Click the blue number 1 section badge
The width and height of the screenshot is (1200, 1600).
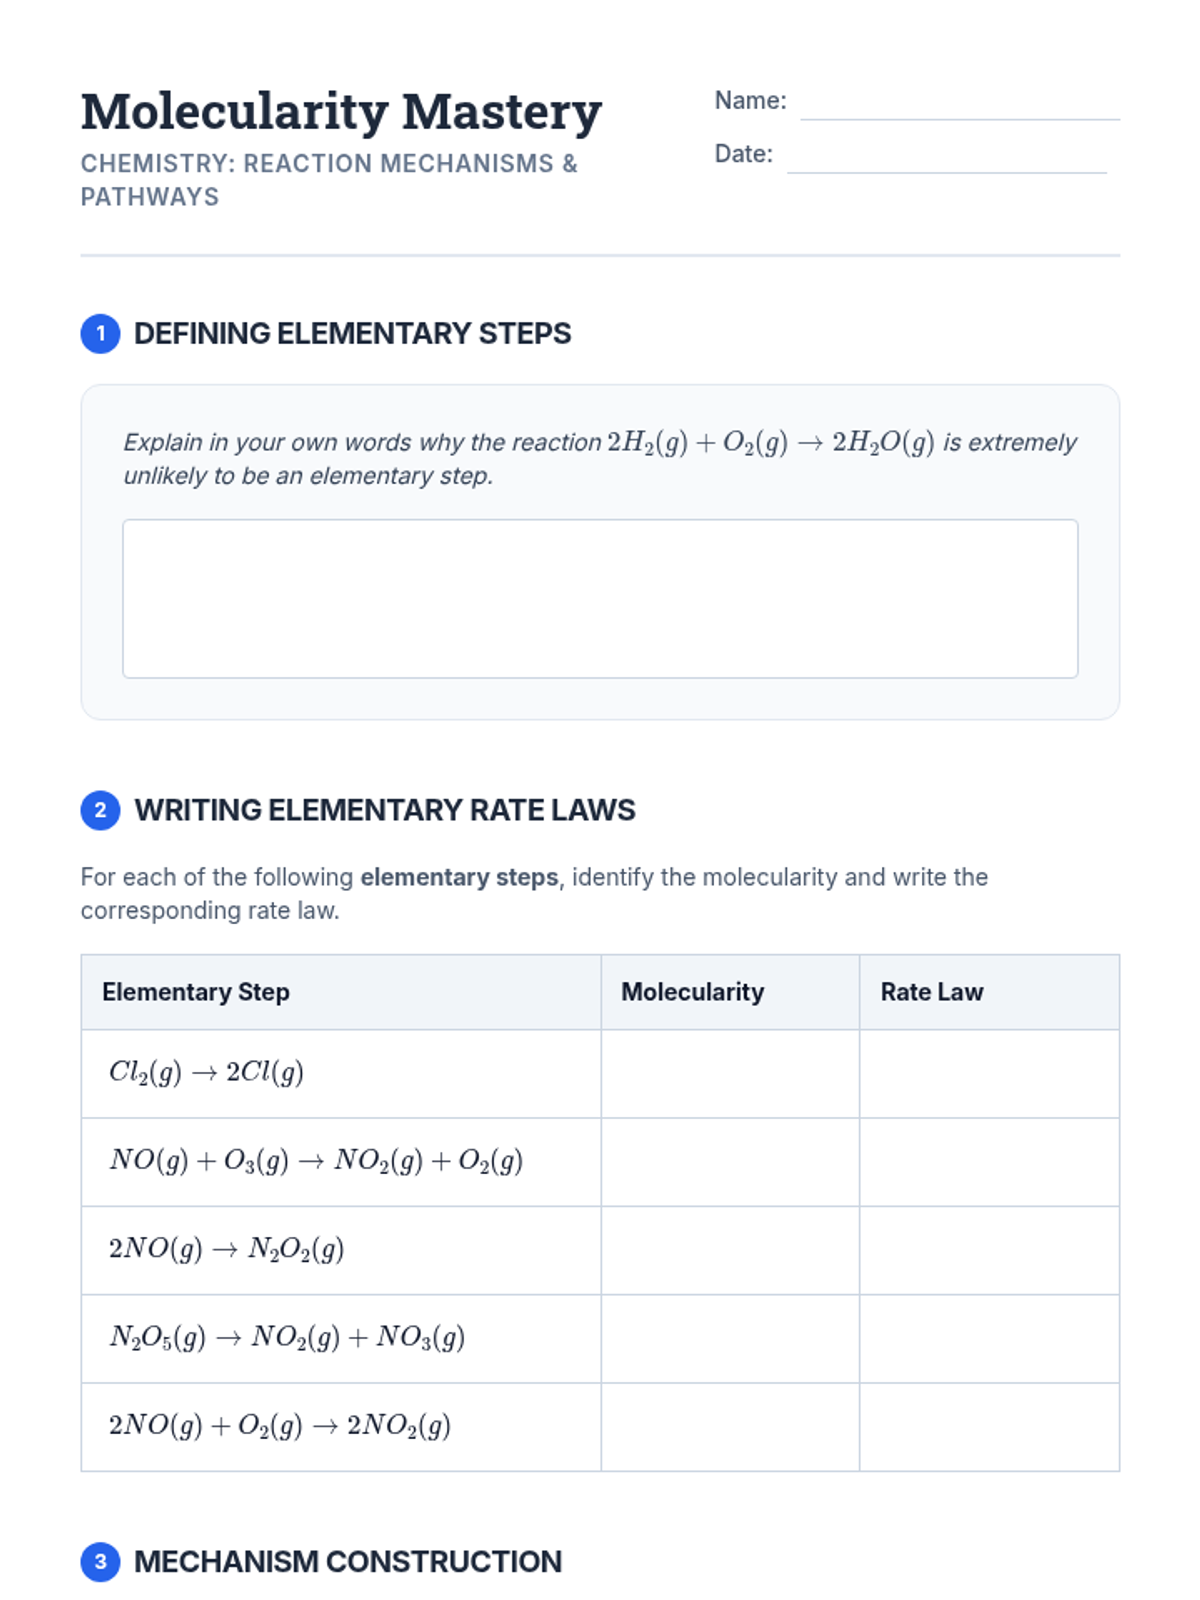click(100, 333)
